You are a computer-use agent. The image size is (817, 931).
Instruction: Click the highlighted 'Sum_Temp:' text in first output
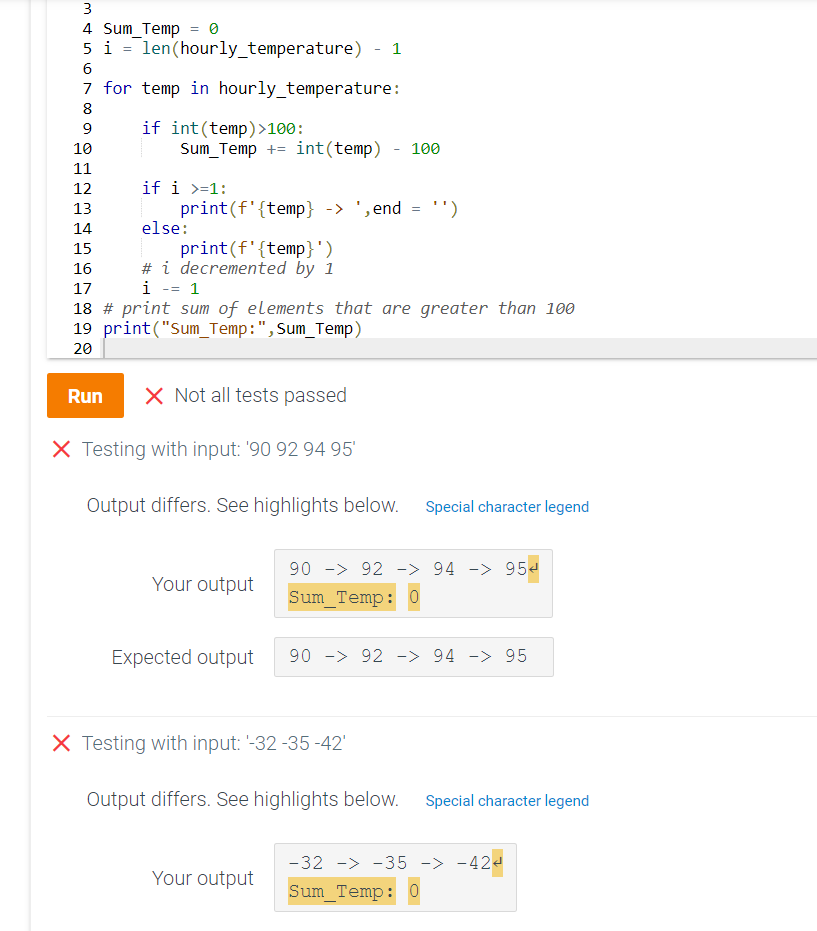pyautogui.click(x=341, y=596)
